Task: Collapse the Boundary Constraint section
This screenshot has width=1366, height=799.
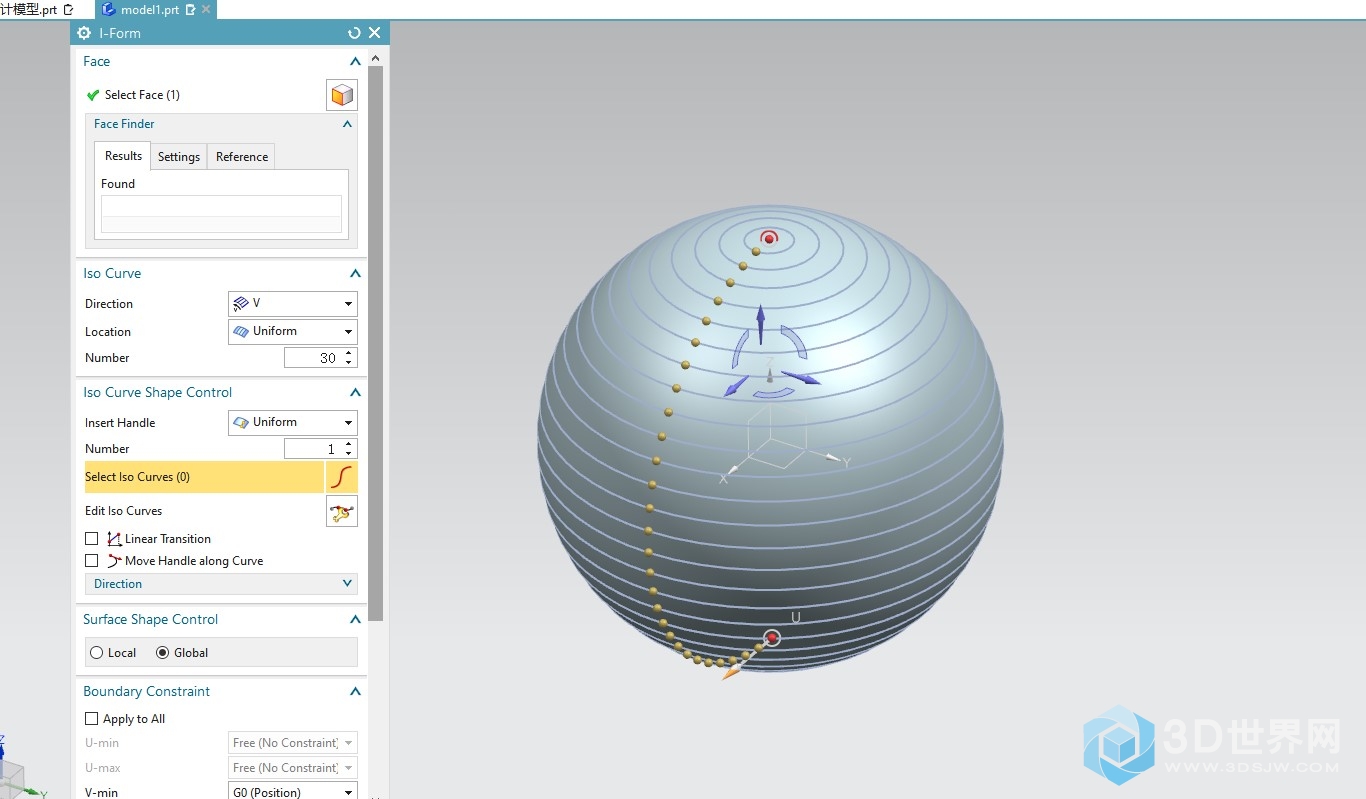Action: click(355, 692)
